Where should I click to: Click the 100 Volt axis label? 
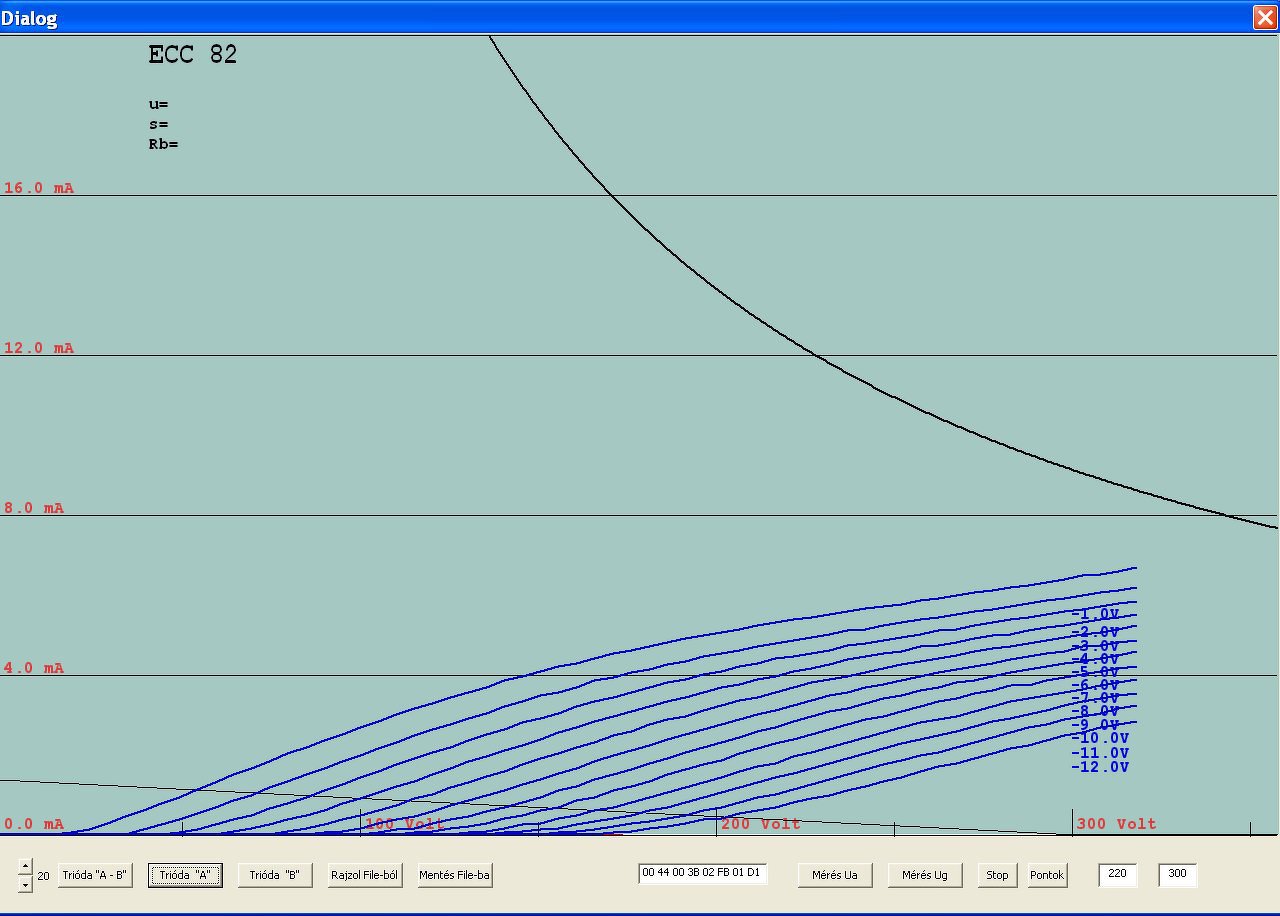[x=405, y=824]
